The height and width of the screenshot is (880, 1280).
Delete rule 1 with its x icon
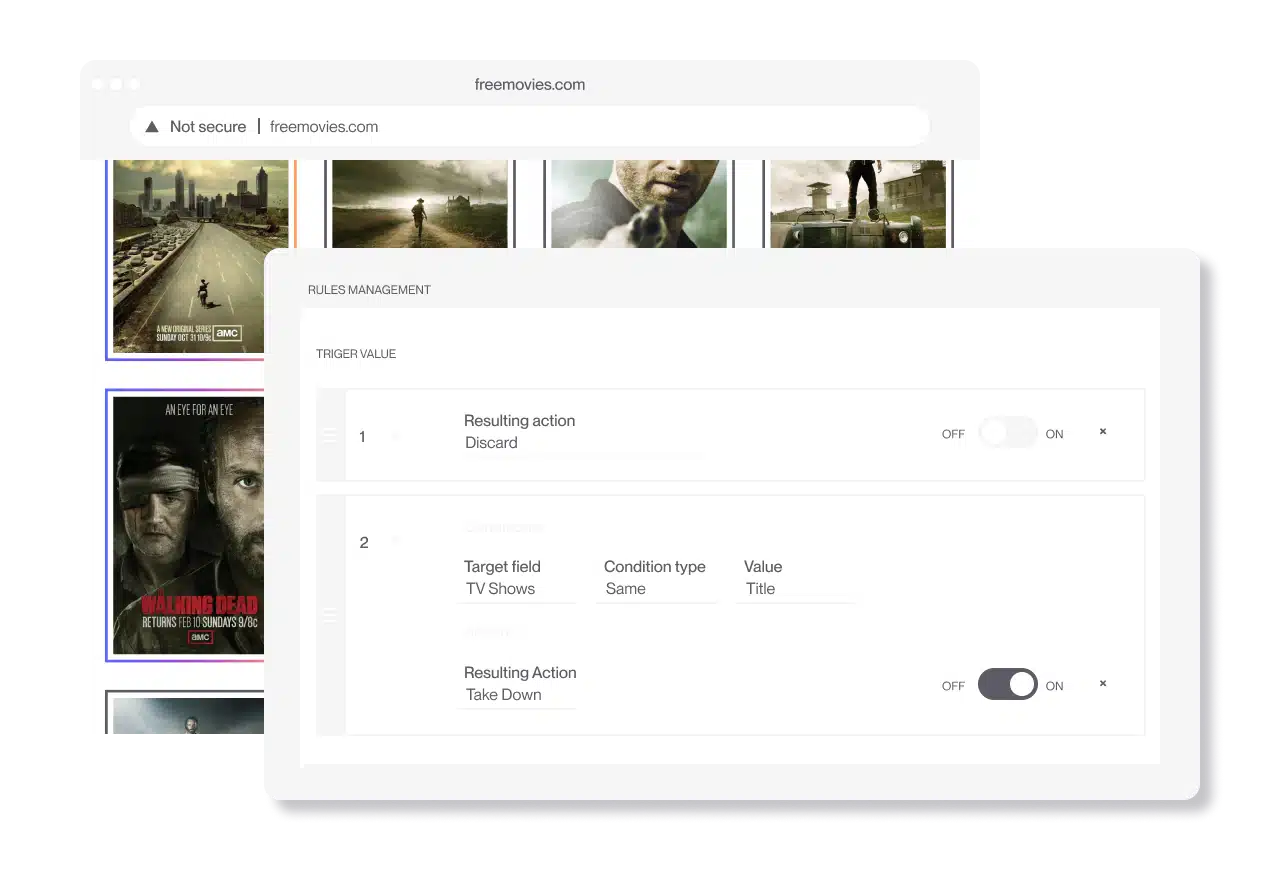1103,431
